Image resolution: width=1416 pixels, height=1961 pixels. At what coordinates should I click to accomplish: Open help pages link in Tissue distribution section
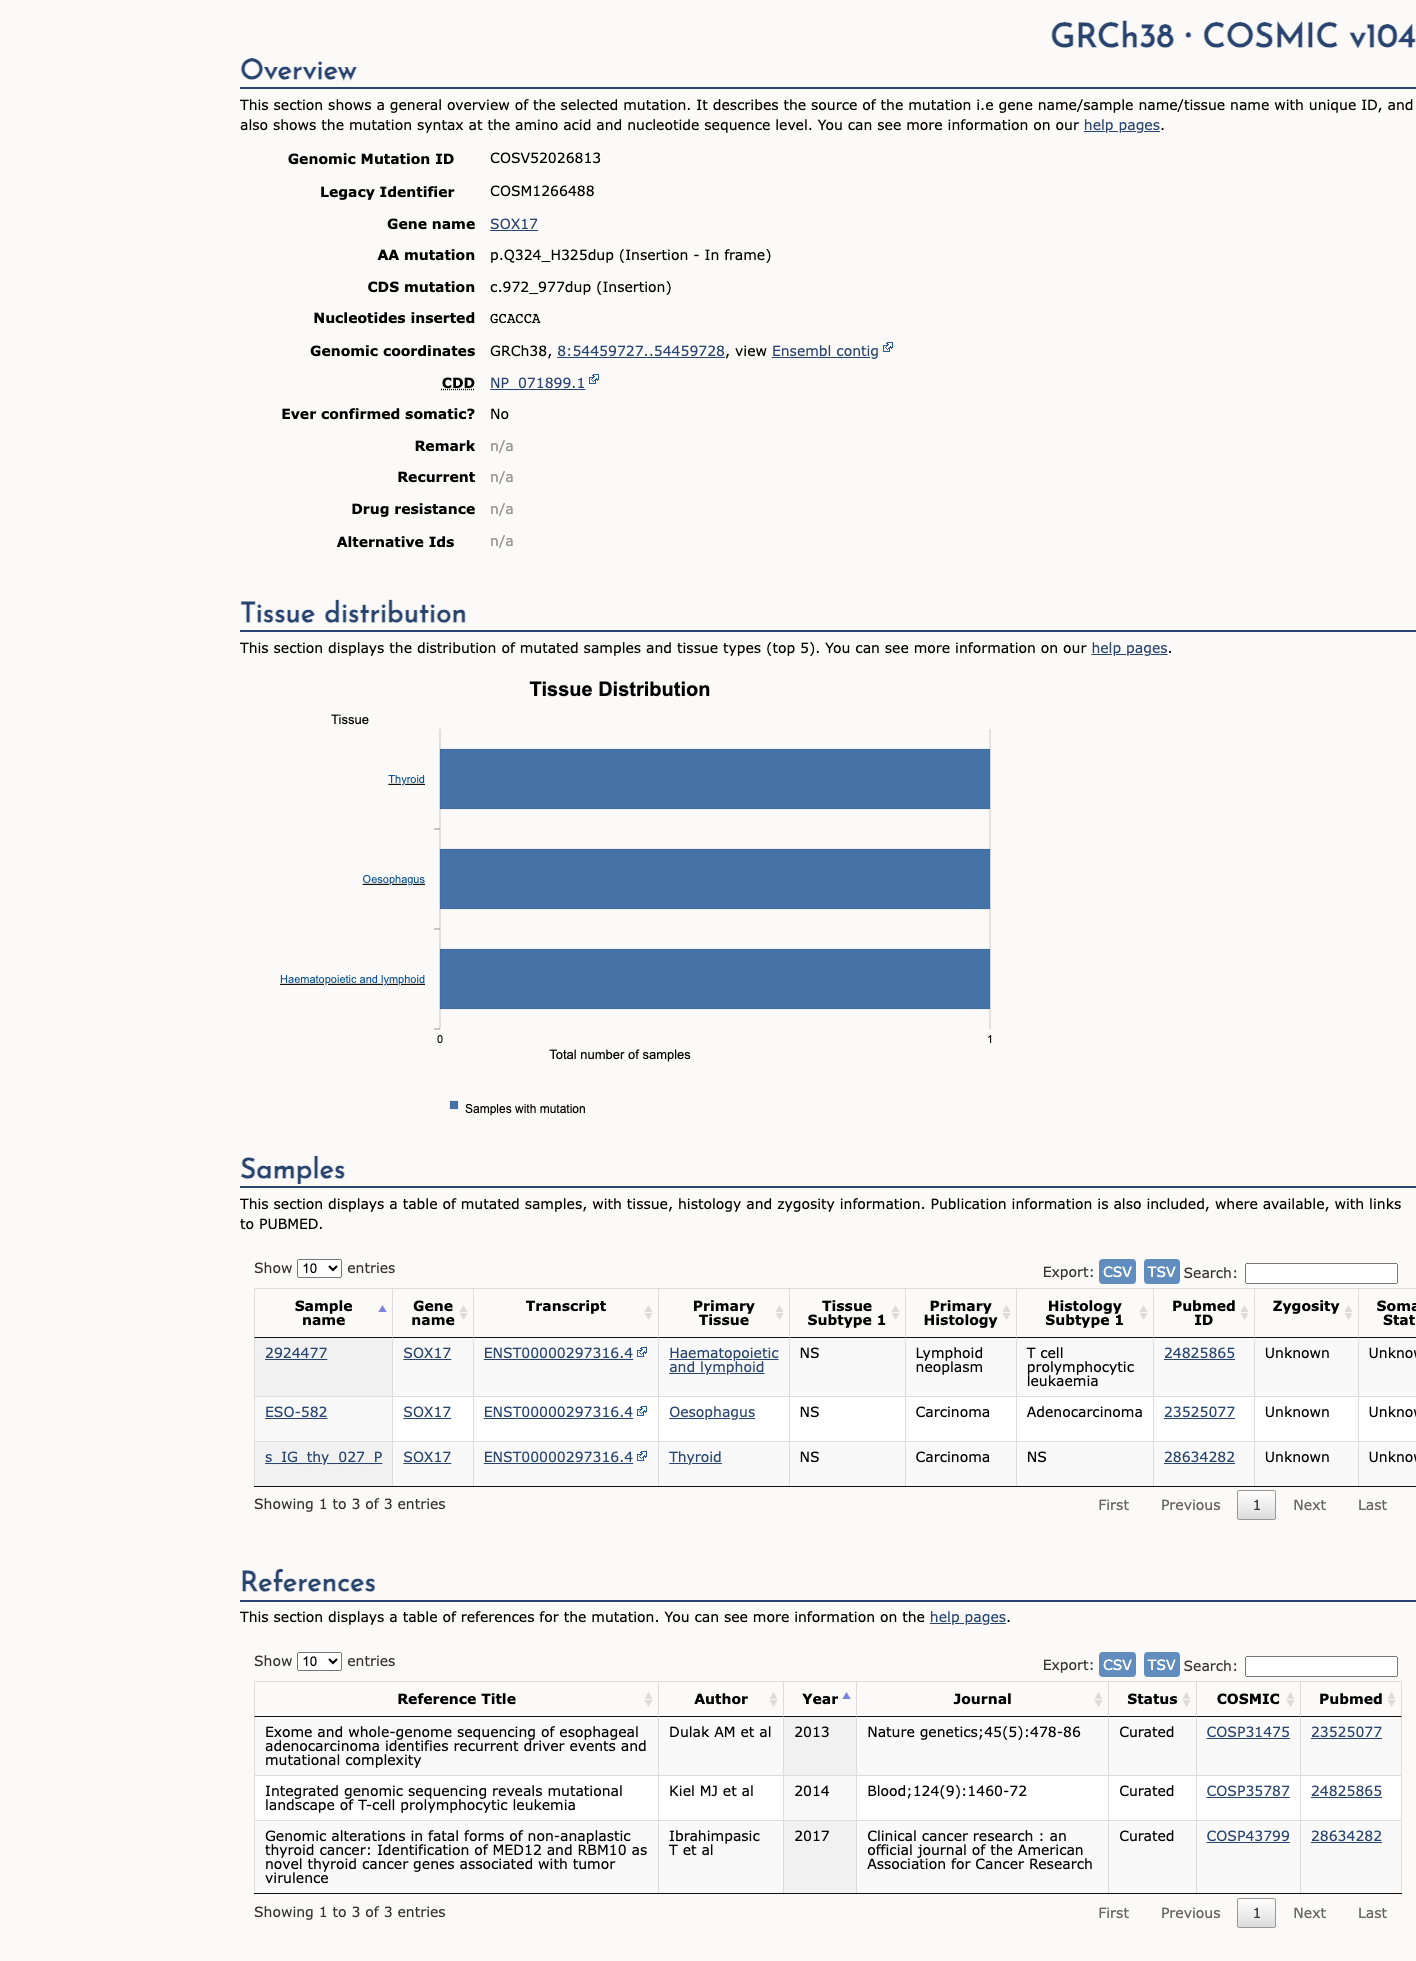coord(1129,648)
